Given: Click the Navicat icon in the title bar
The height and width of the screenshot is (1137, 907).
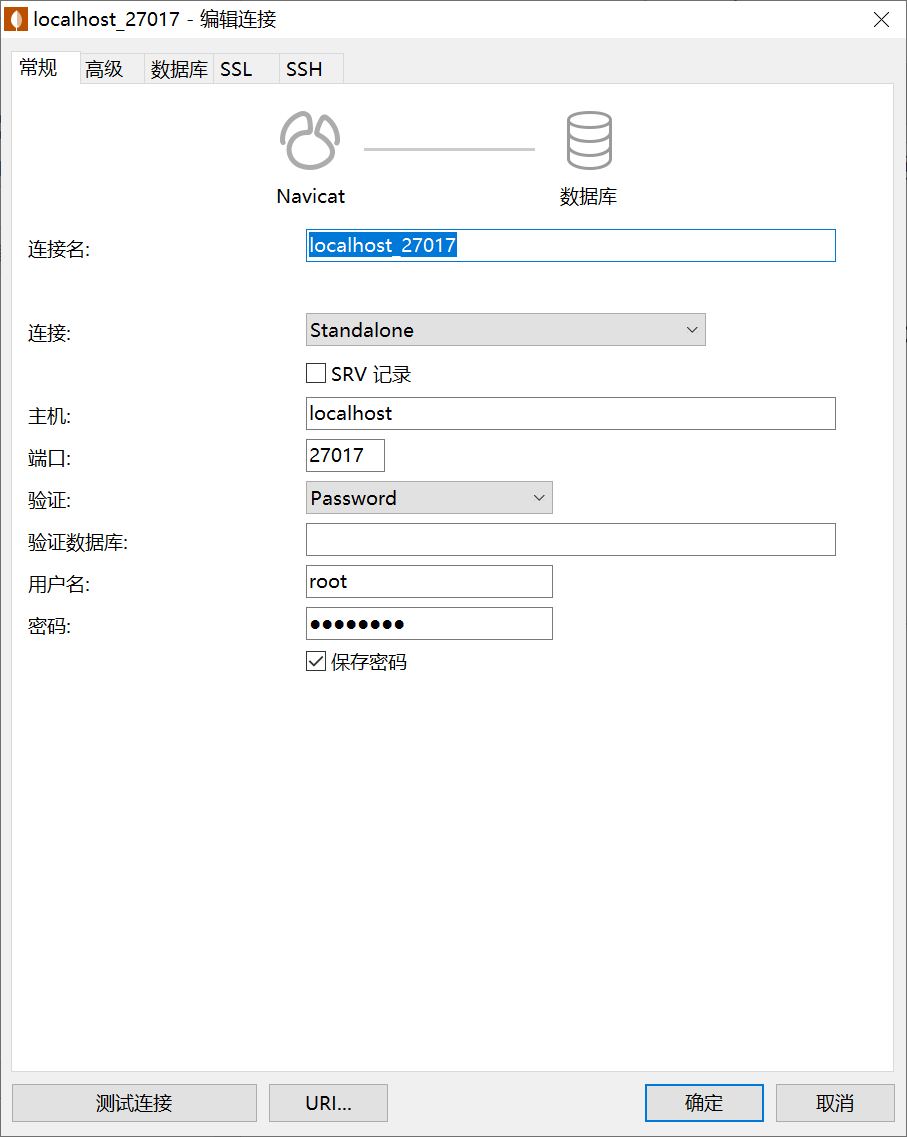Looking at the screenshot, I should 15,19.
